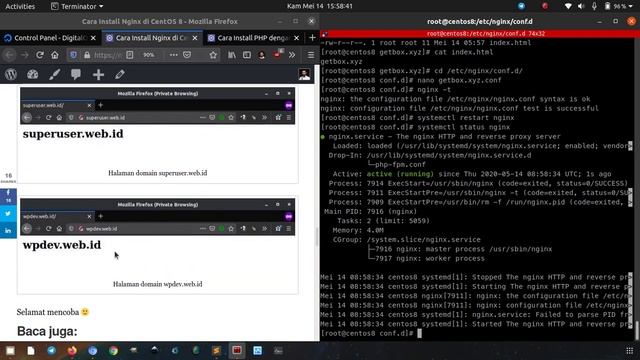Show Firefox sidebars icon
640x360 pixels.
[x=247, y=55]
